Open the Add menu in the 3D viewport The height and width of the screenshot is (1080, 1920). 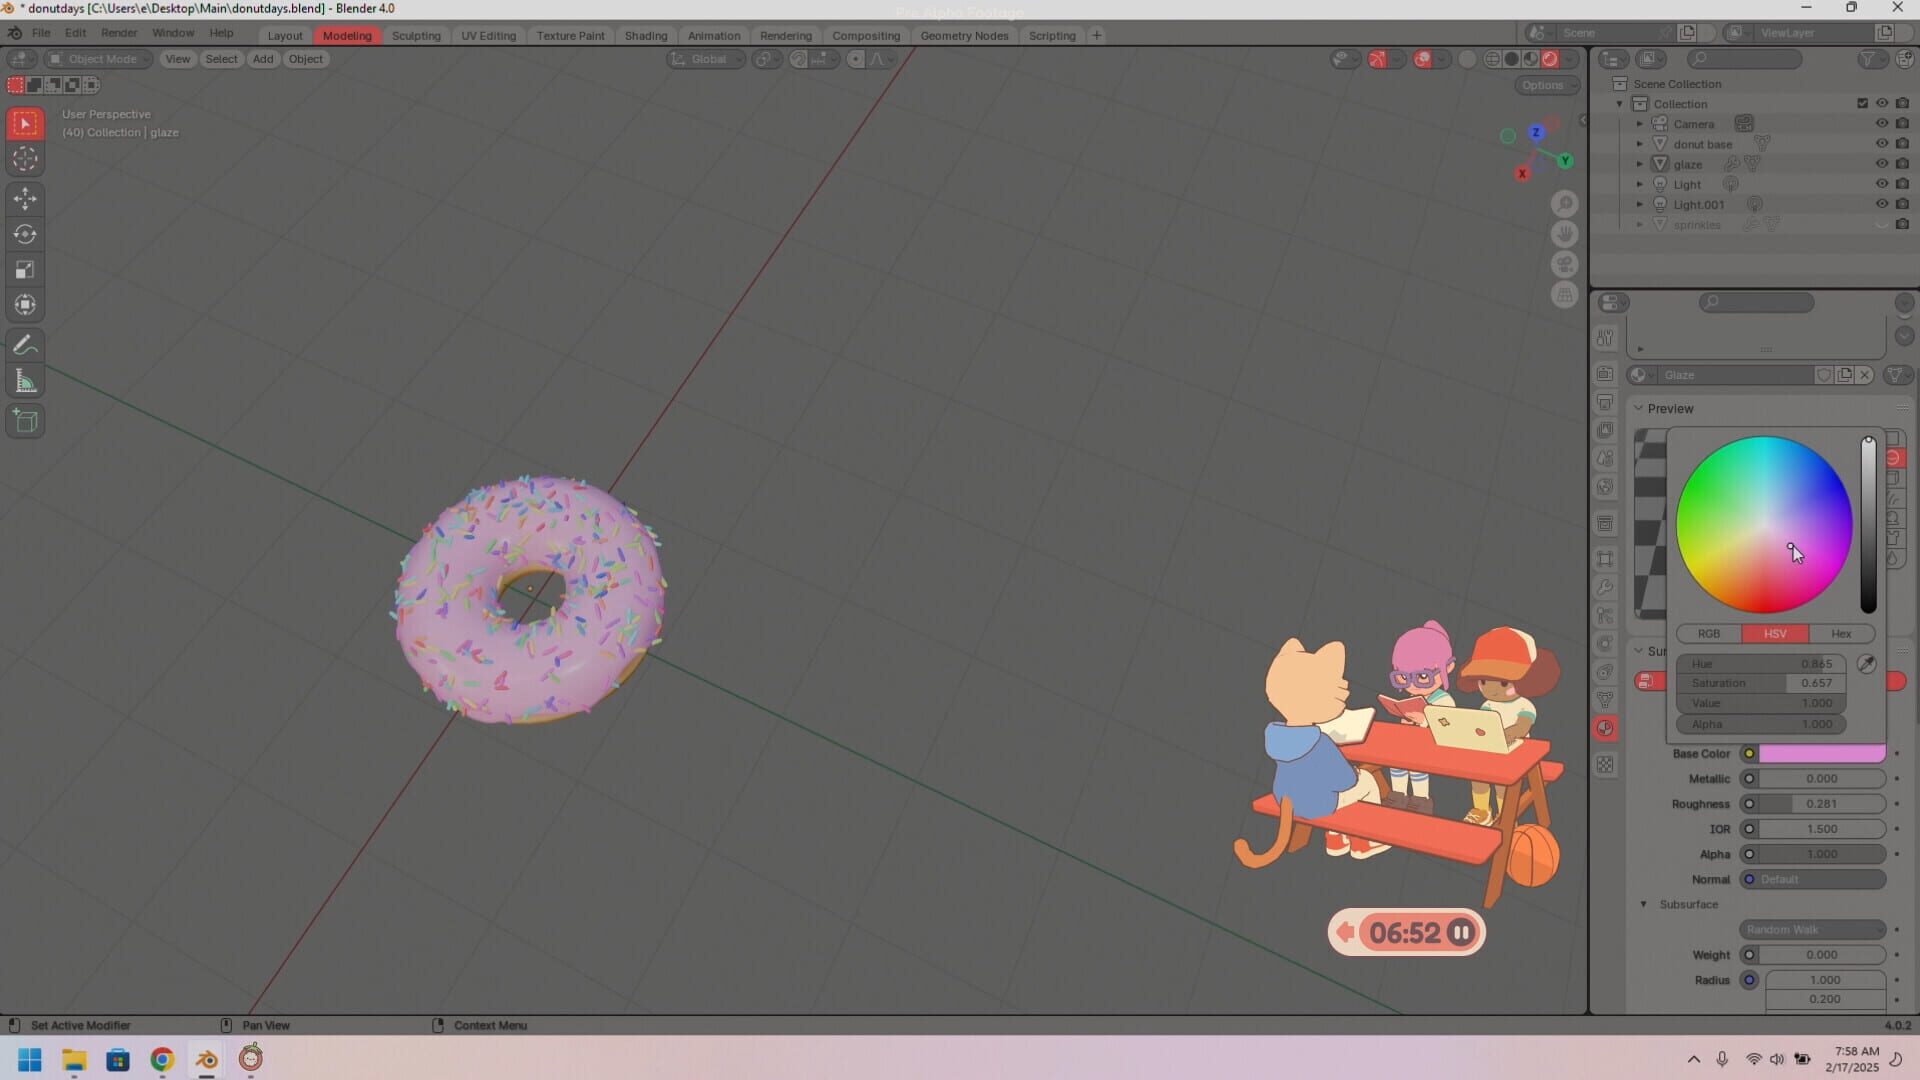[262, 59]
